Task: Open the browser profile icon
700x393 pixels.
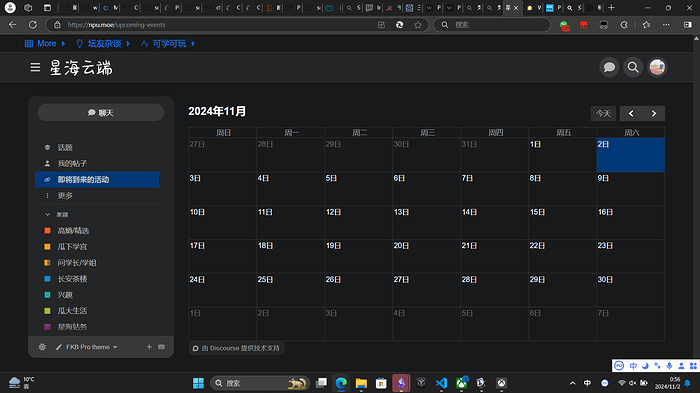Action: (x=10, y=8)
